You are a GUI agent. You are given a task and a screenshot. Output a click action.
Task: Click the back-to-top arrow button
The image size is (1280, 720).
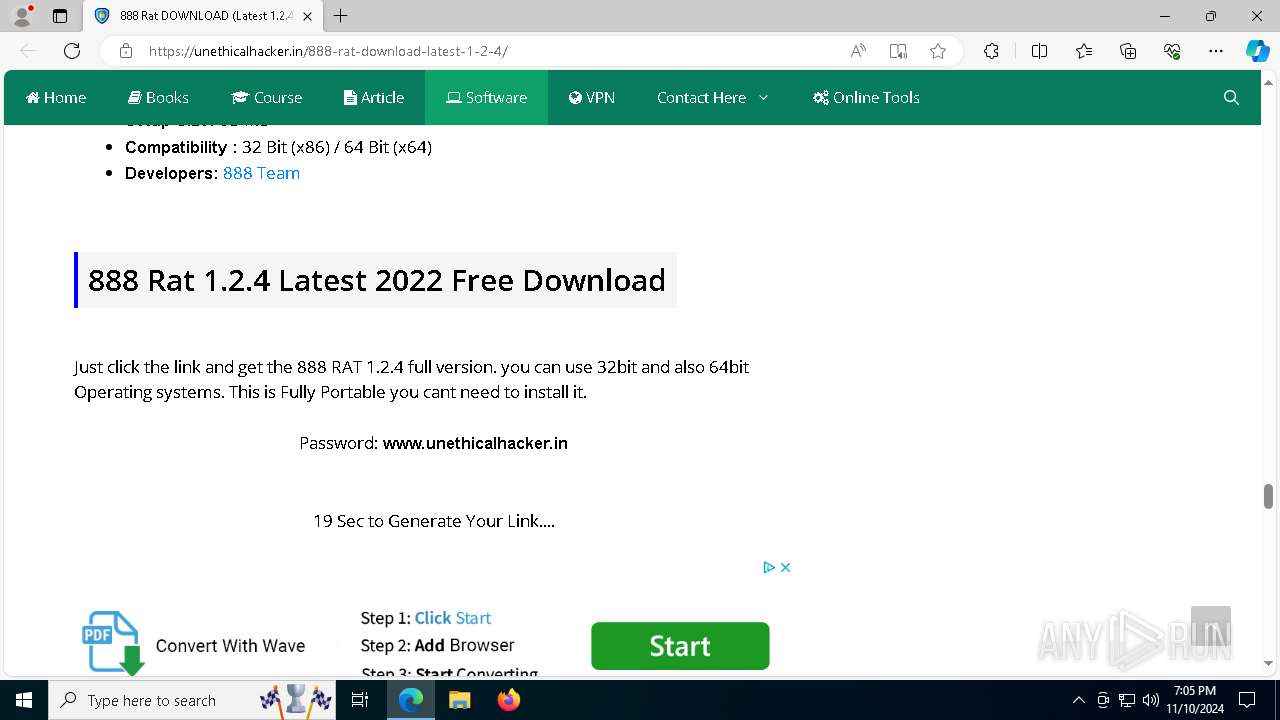click(1210, 626)
